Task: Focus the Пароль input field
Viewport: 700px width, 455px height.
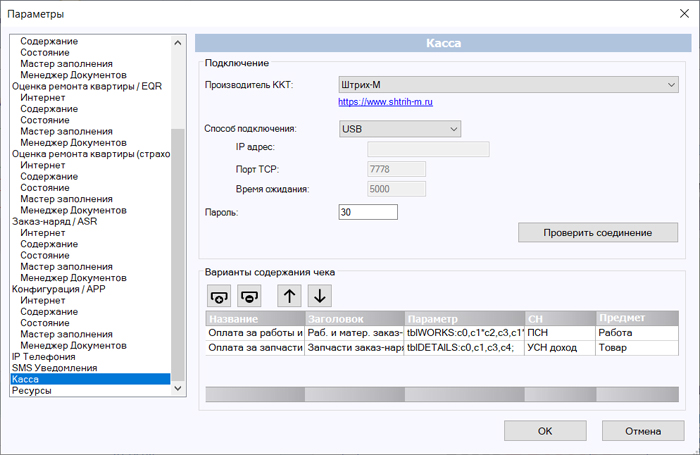Action: 368,212
